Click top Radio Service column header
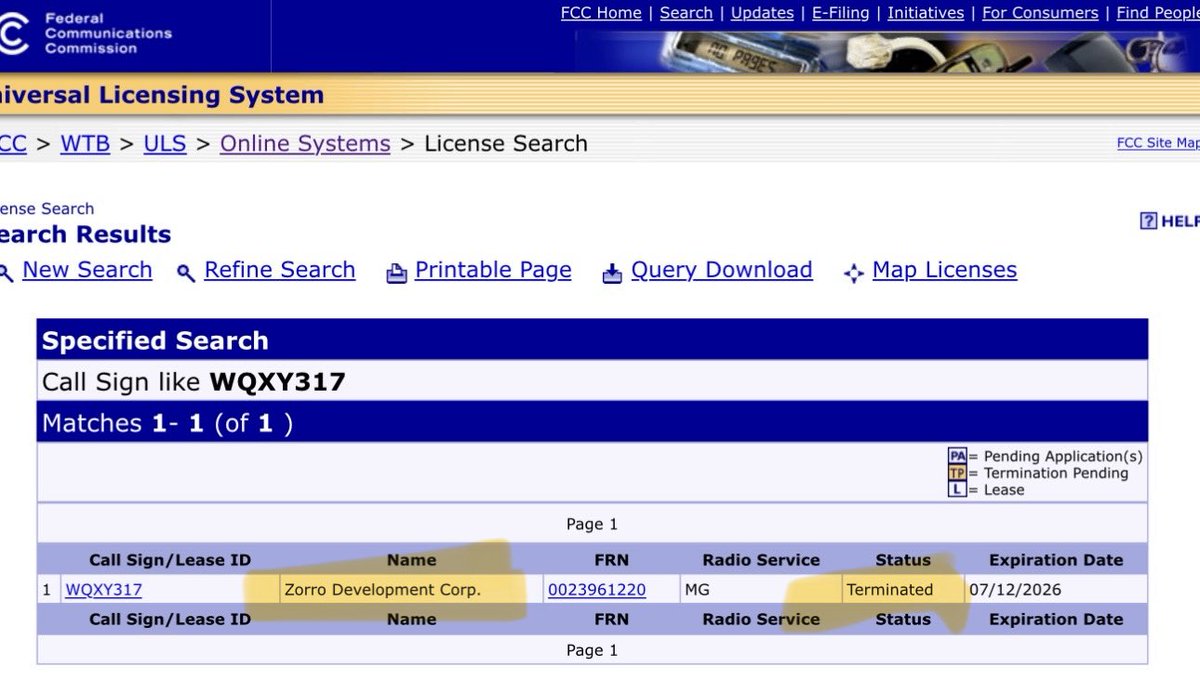The height and width of the screenshot is (694, 1200). click(761, 560)
